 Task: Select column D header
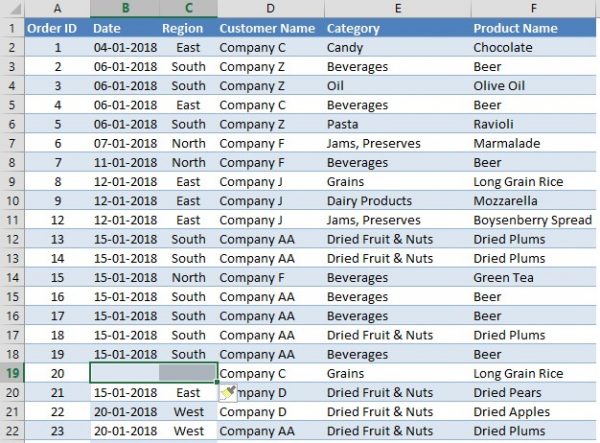coord(268,9)
